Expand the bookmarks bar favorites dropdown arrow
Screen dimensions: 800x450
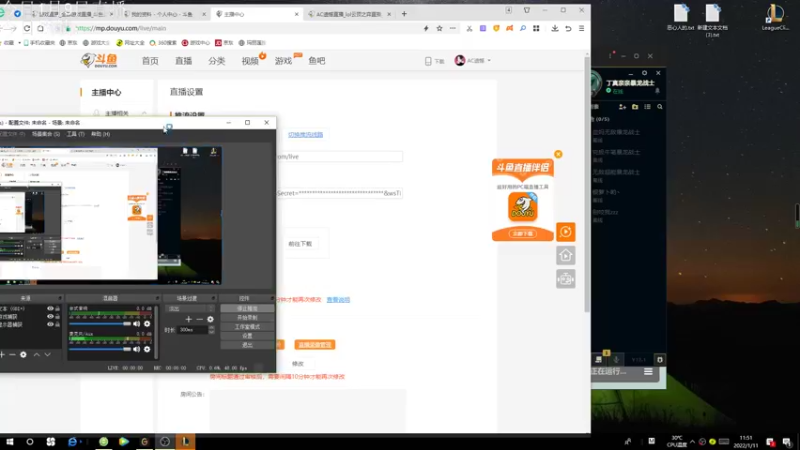tap(19, 43)
